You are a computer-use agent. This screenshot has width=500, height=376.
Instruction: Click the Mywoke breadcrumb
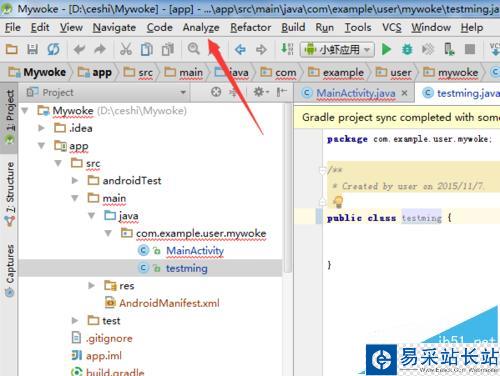[37, 72]
